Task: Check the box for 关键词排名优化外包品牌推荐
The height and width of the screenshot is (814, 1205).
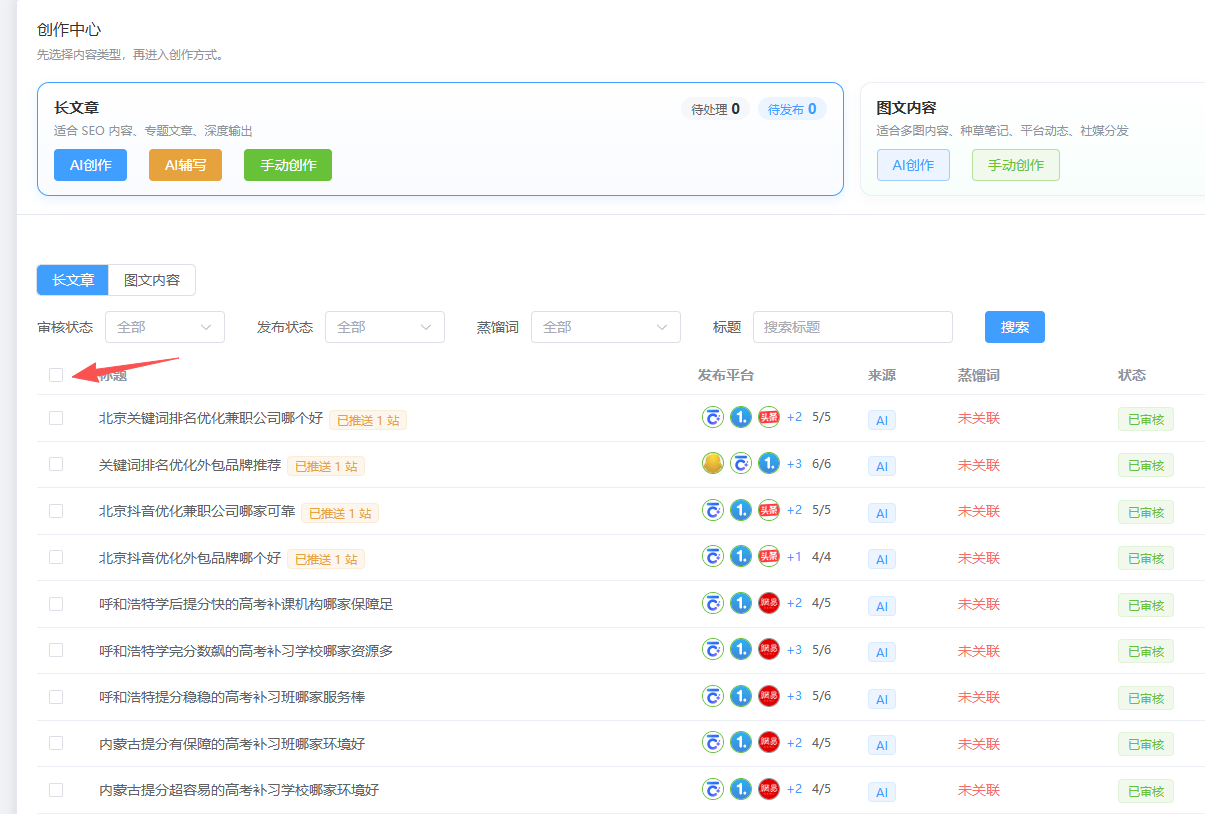Action: coord(56,464)
